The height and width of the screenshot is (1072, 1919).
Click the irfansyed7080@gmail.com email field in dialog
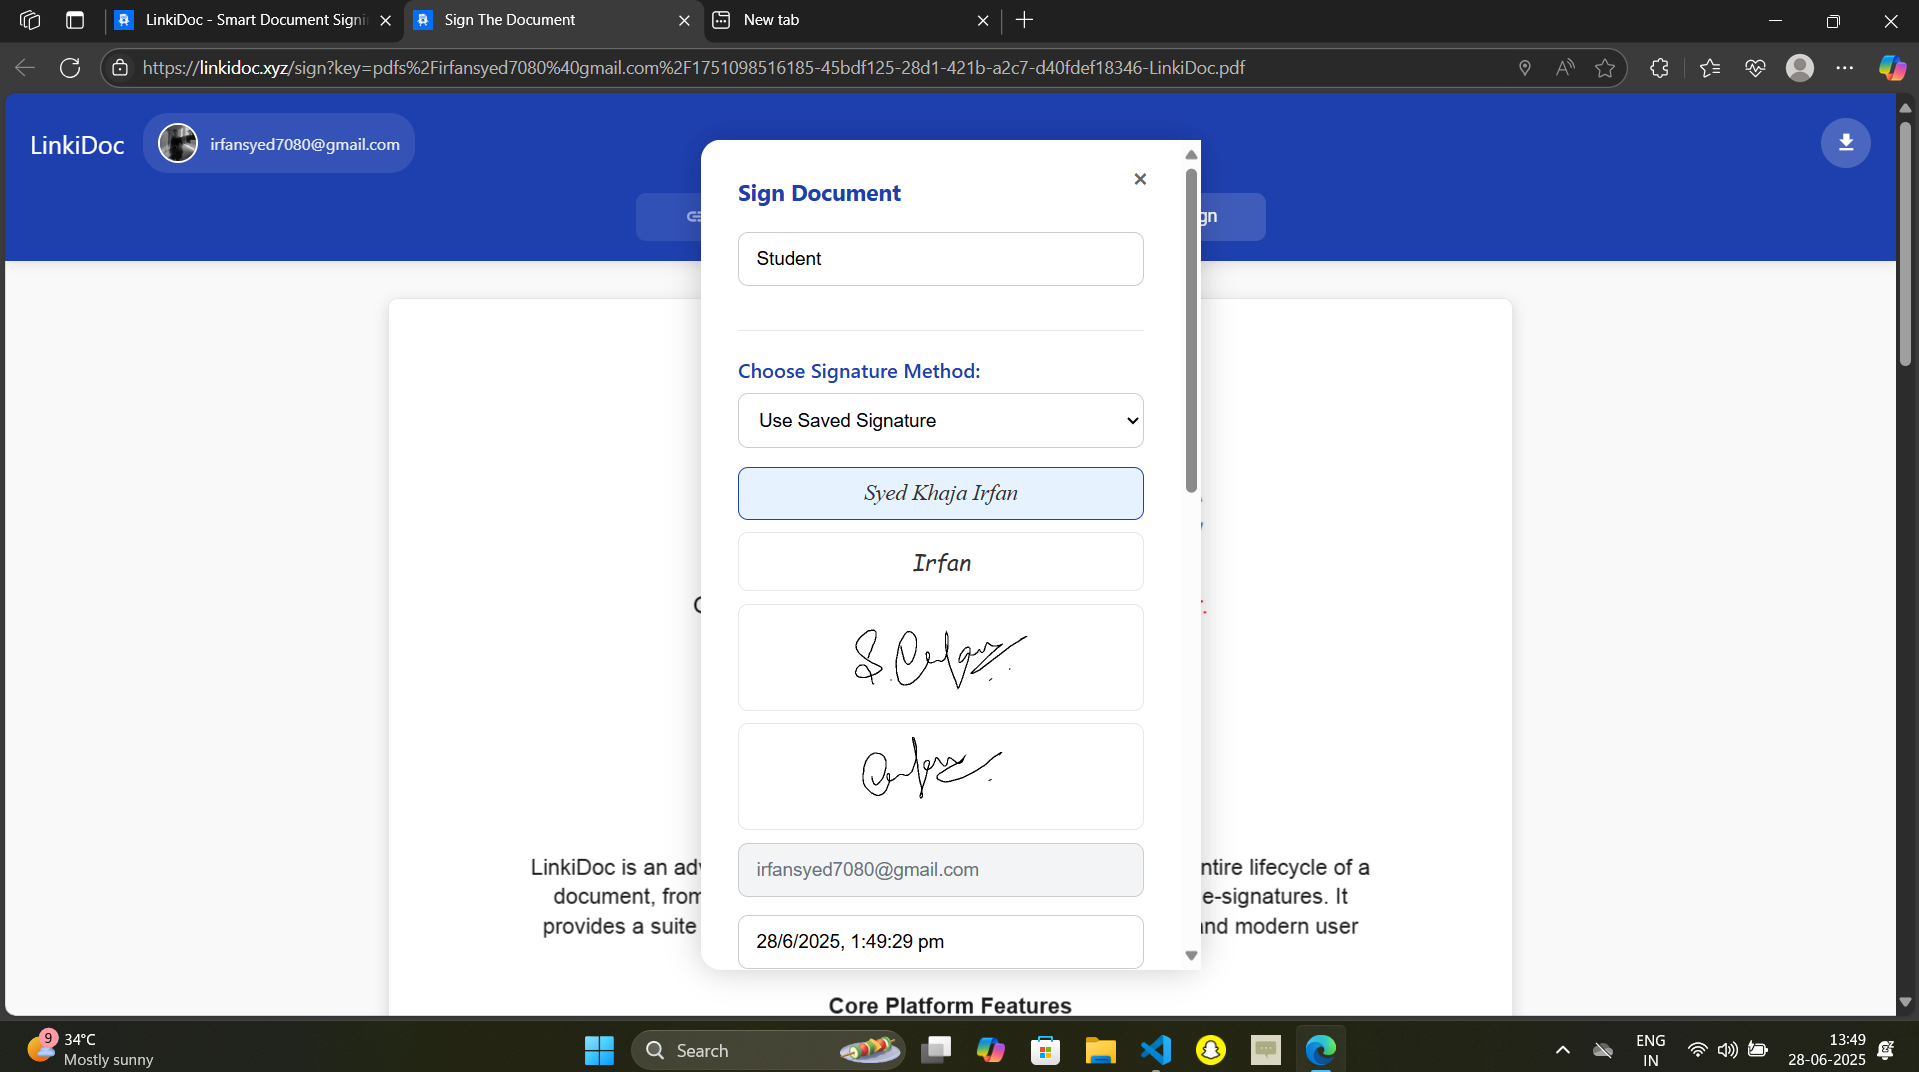tap(940, 870)
